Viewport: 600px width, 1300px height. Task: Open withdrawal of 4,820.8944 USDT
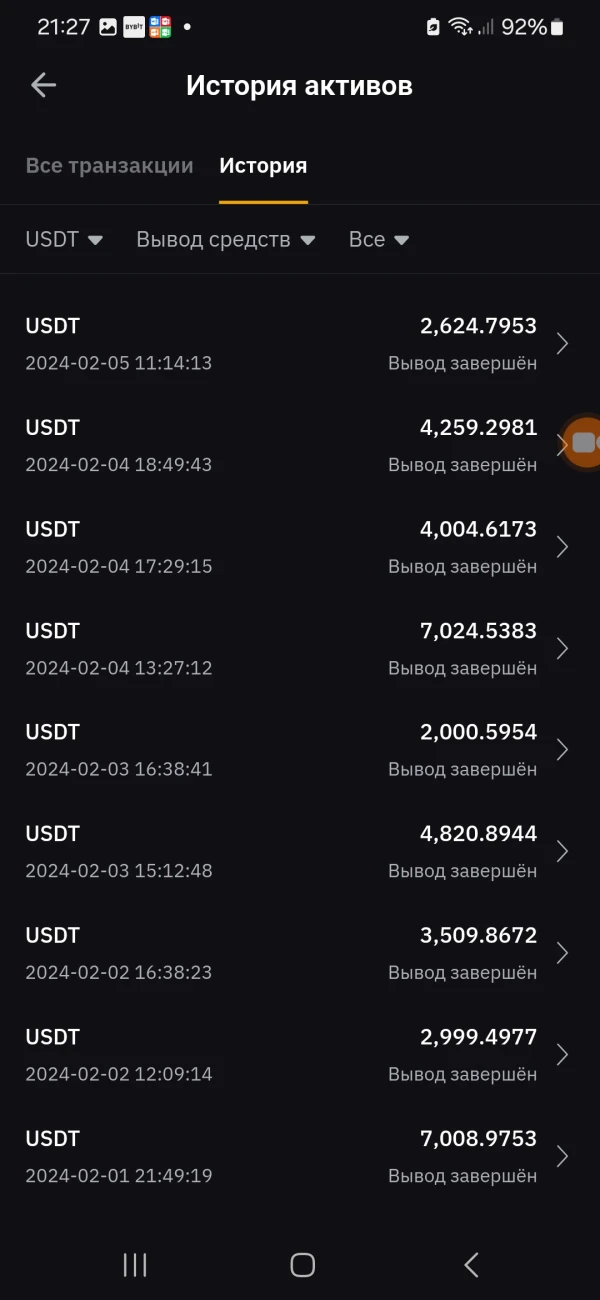280,852
